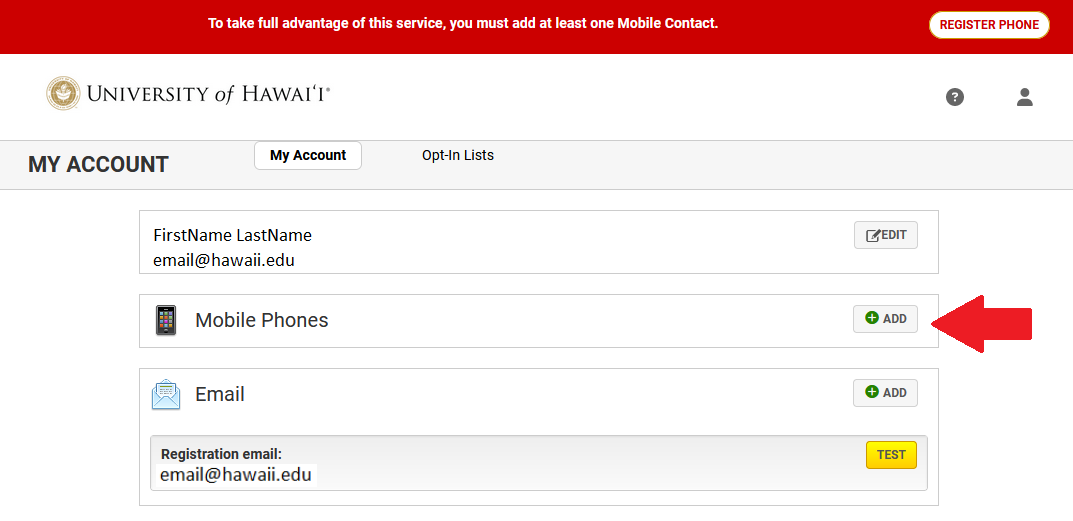The image size is (1073, 521).
Task: Click the pencil edit icon beside the name
Action: pos(873,236)
